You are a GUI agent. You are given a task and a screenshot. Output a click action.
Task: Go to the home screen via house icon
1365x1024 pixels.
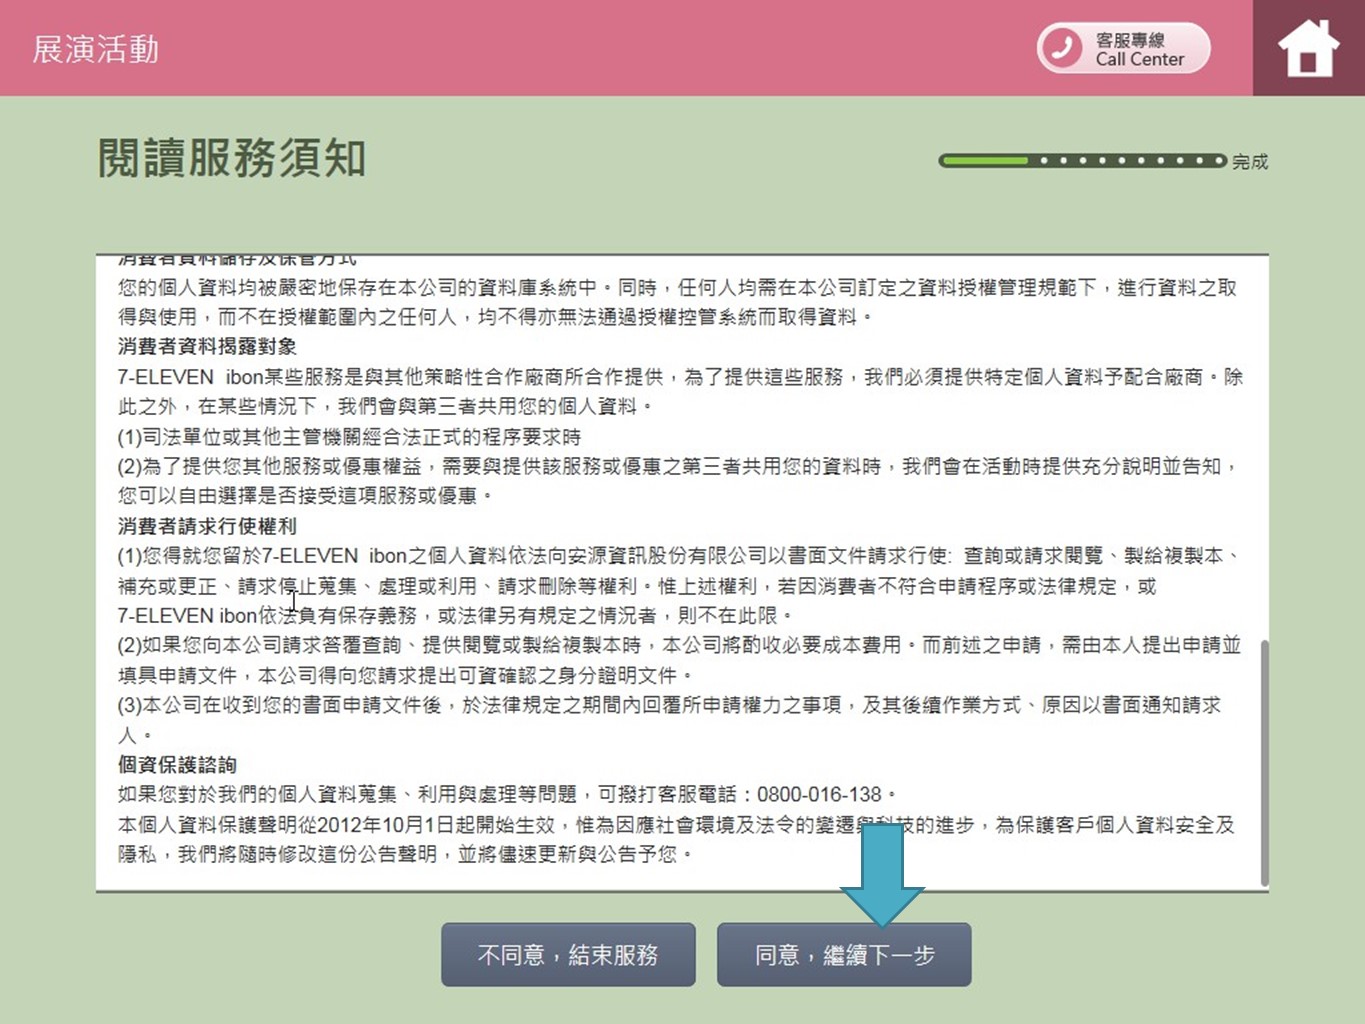[1308, 48]
